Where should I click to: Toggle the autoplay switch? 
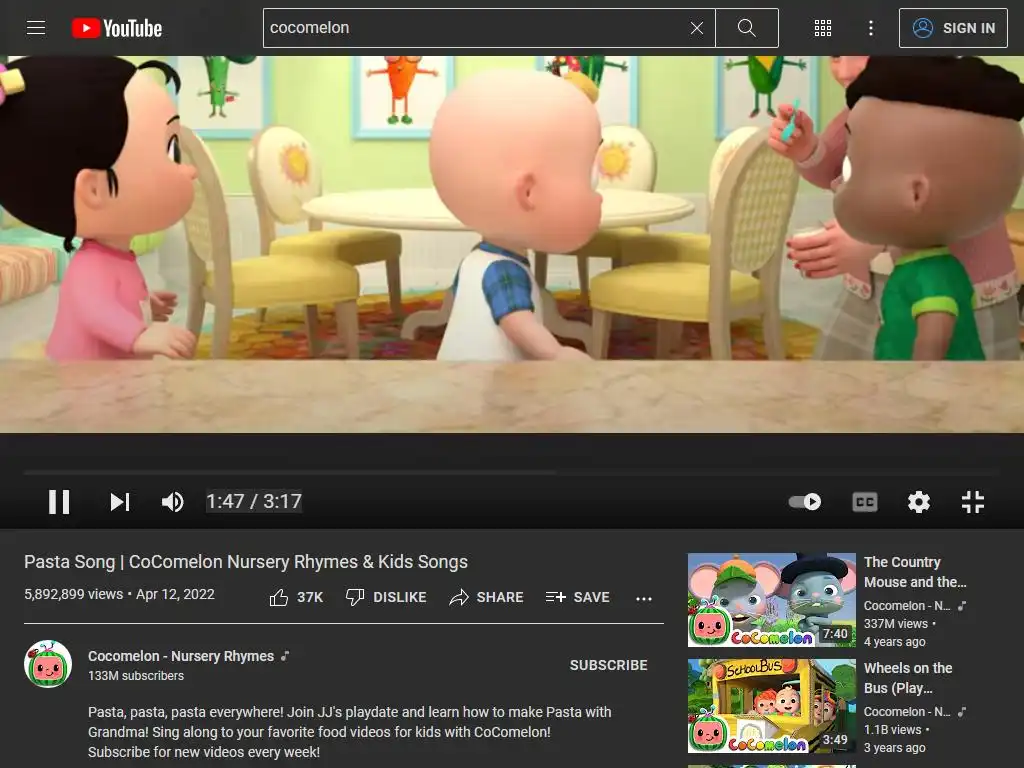[x=805, y=502]
